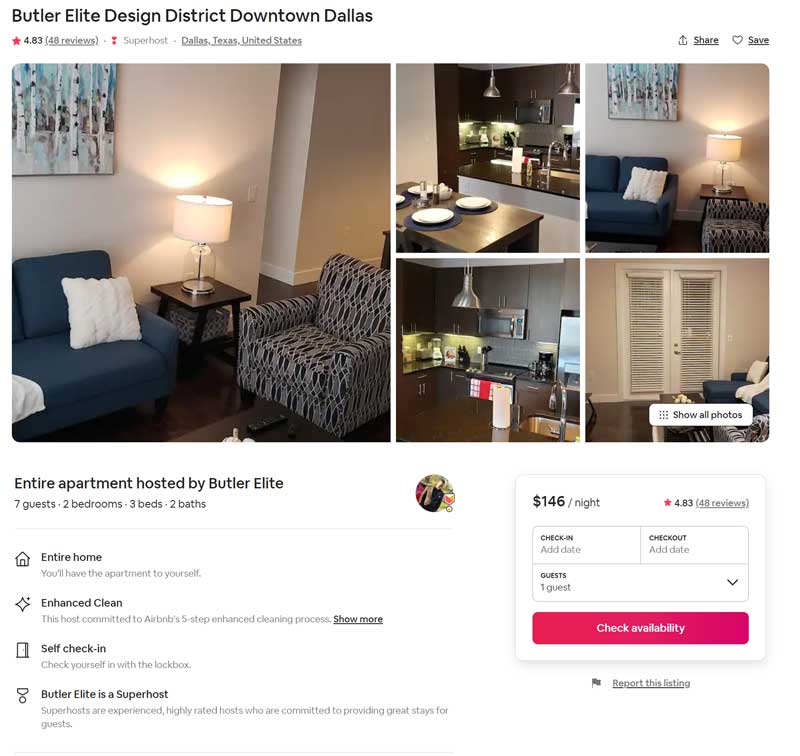Click the Self check-in door icon
Viewport: 800px width, 756px height.
[x=22, y=650]
